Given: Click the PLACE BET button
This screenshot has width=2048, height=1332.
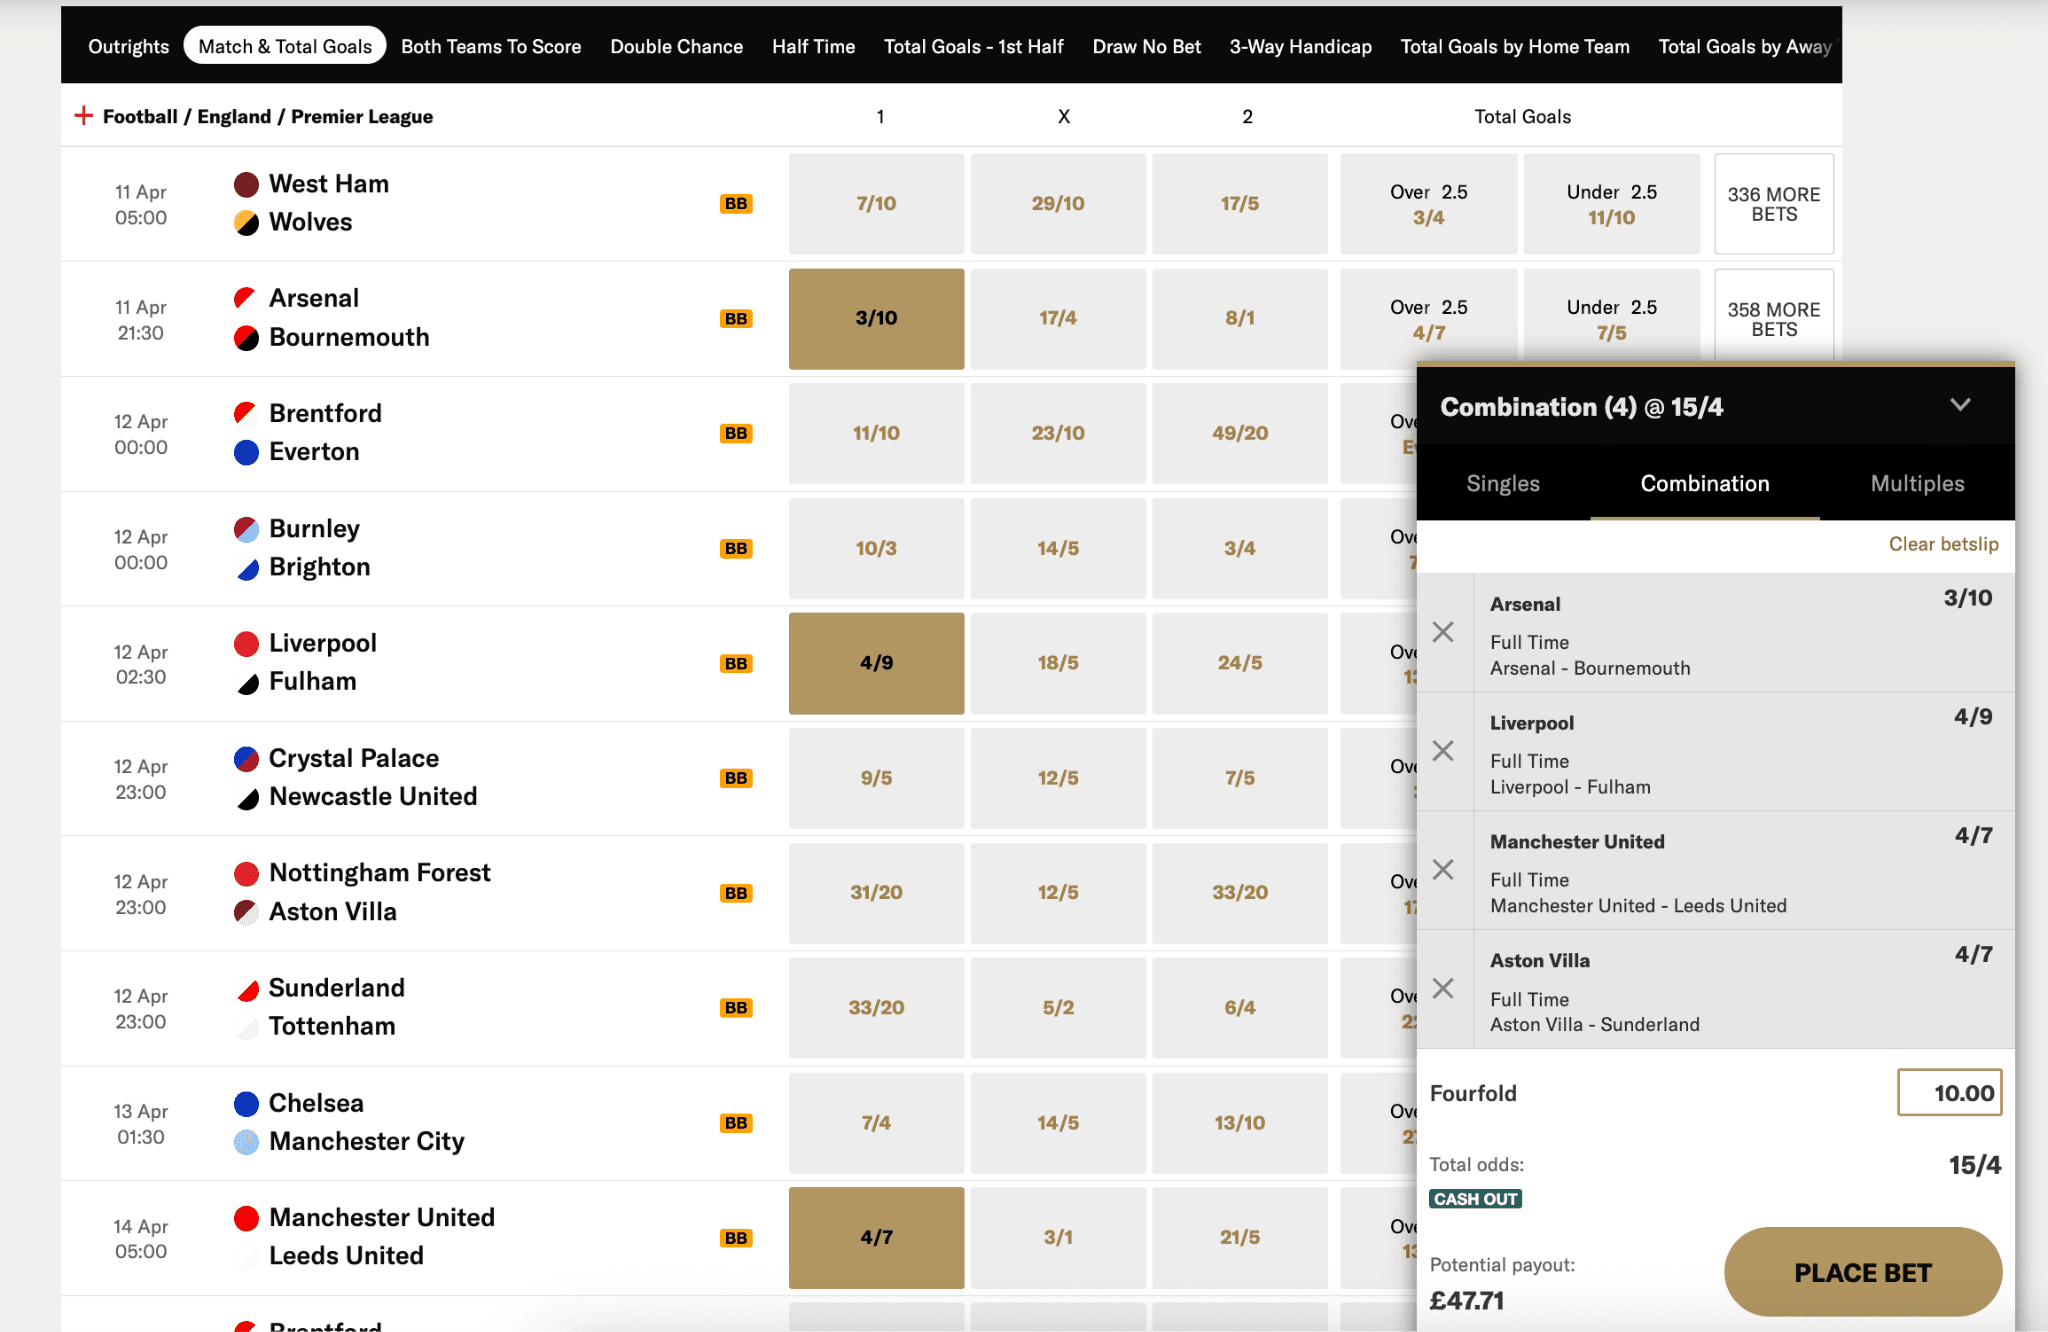Looking at the screenshot, I should click(1861, 1272).
